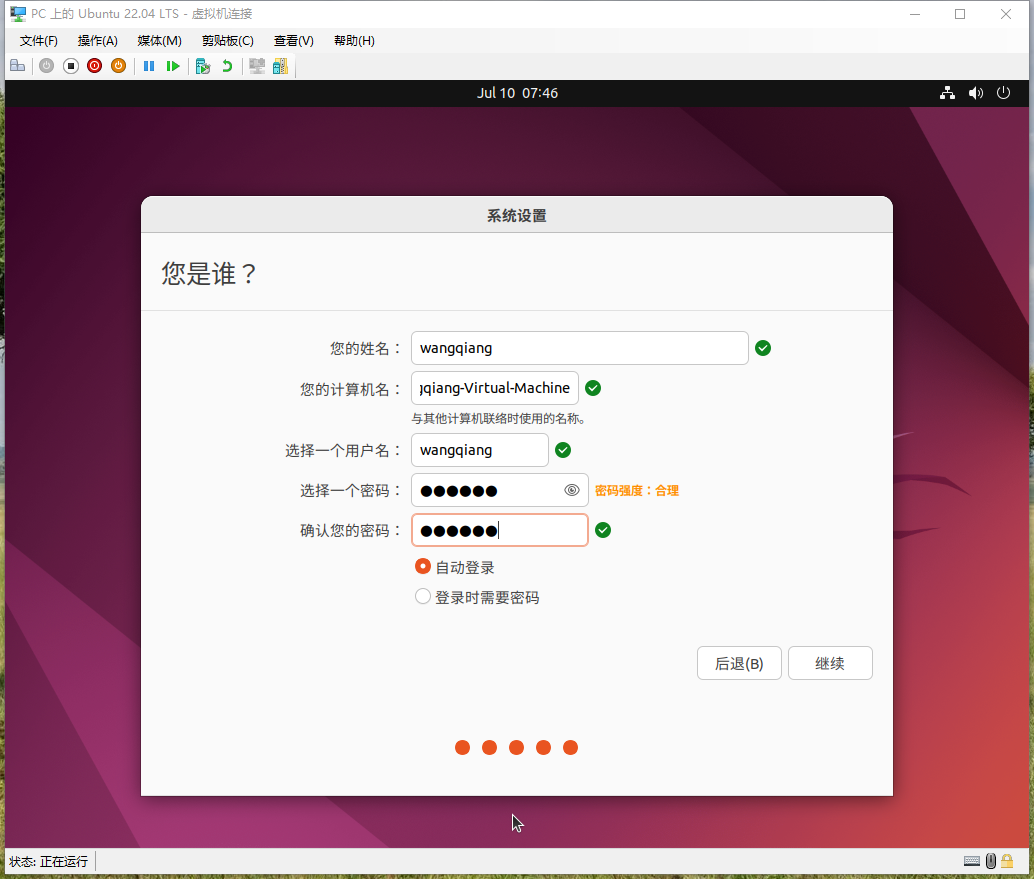The image size is (1034, 879).
Task: Click the red Shut Down icon
Action: (94, 66)
